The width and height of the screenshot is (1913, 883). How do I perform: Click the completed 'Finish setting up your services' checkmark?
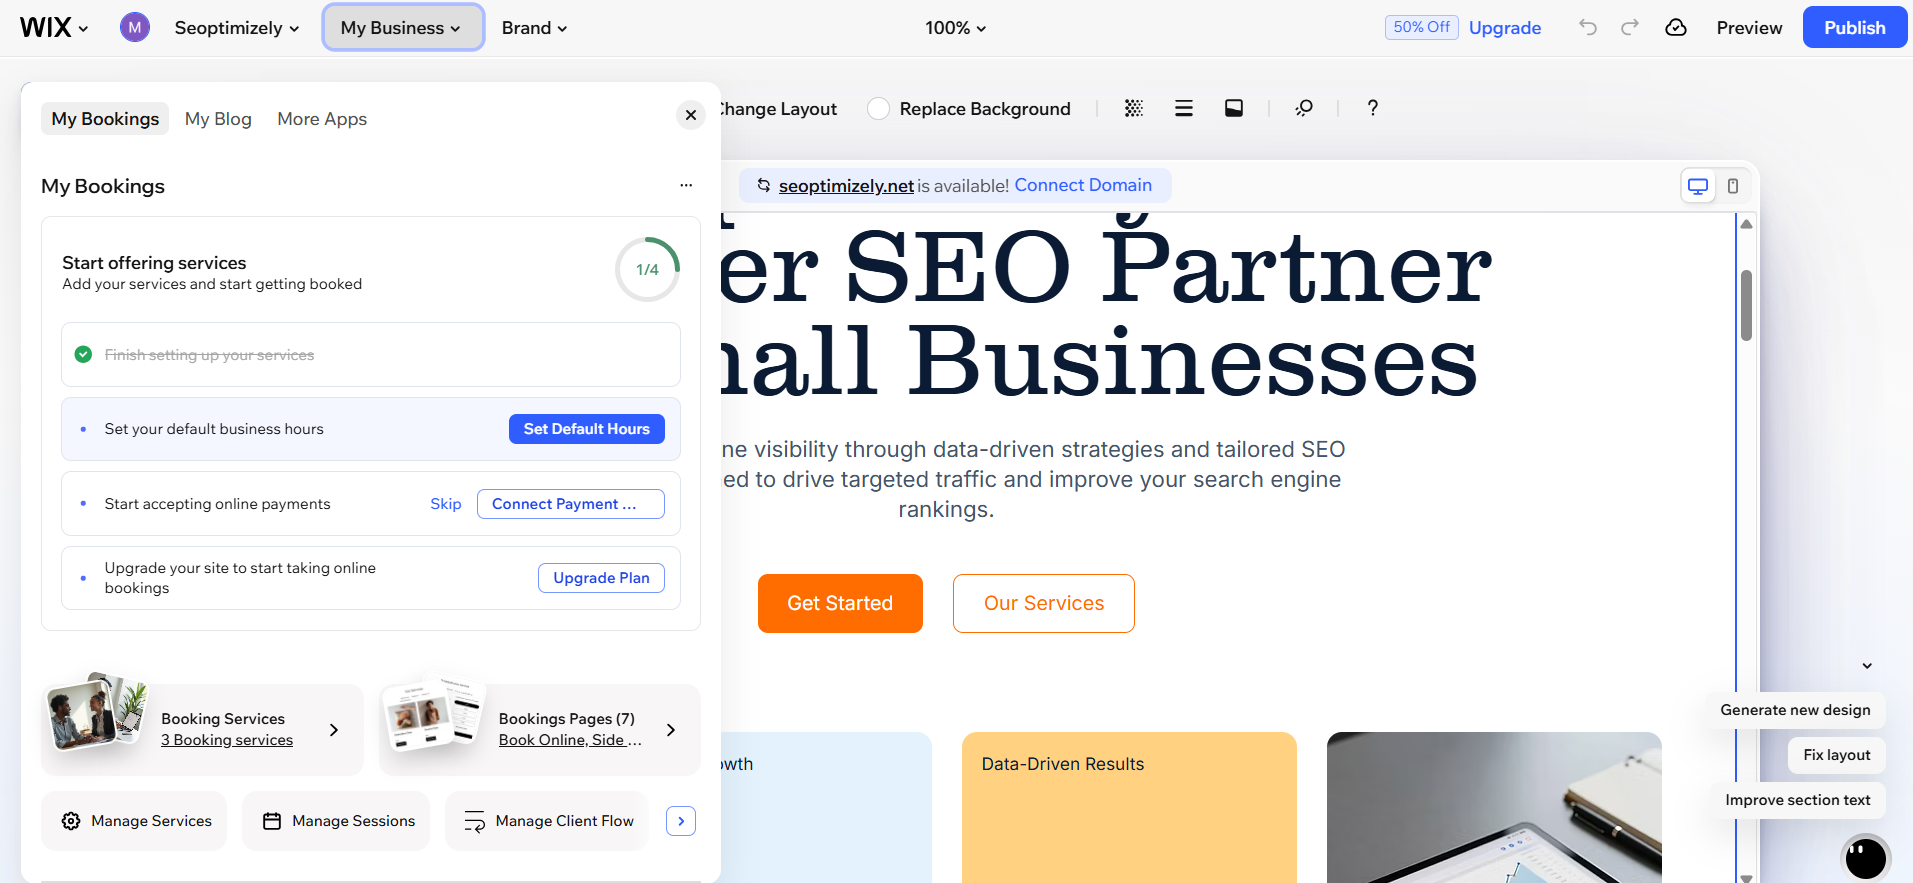(x=84, y=354)
